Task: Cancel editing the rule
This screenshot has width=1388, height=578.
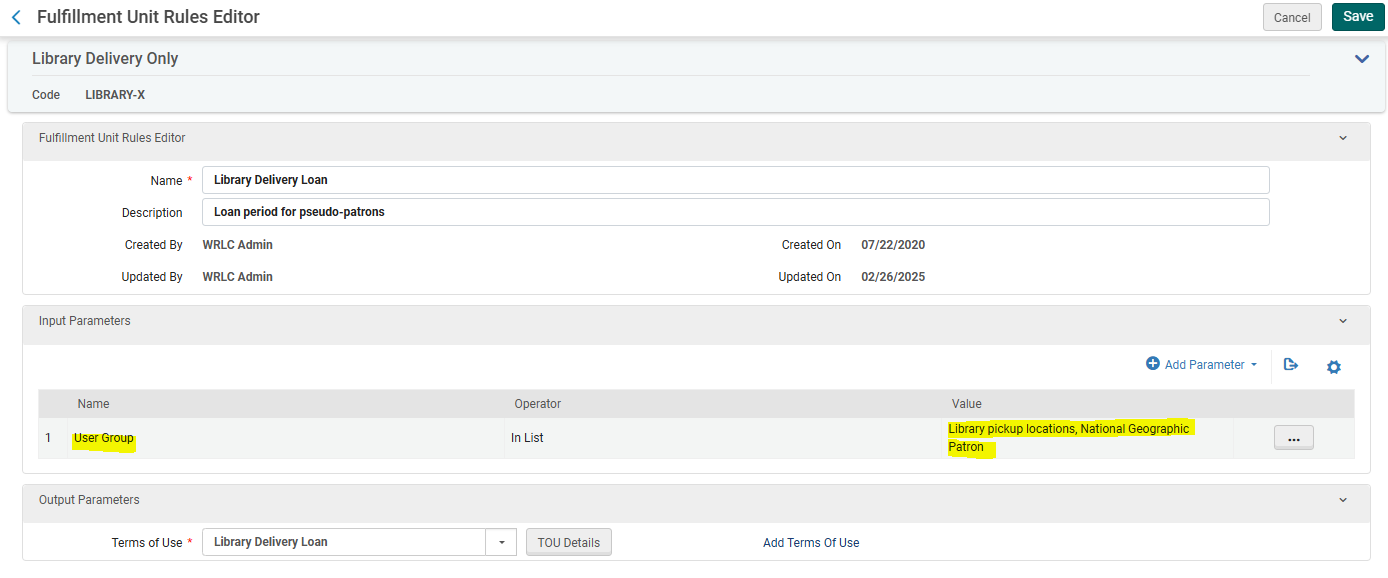Action: coord(1291,16)
